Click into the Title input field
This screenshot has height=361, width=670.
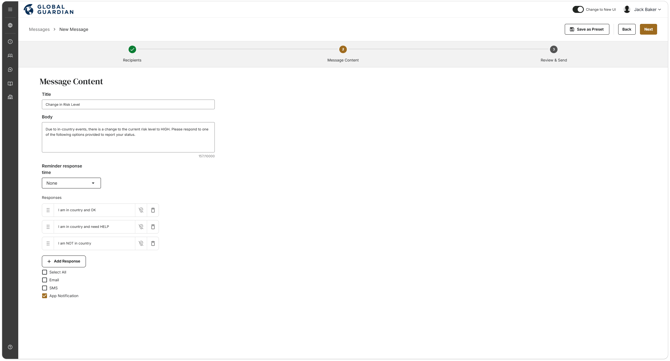128,105
